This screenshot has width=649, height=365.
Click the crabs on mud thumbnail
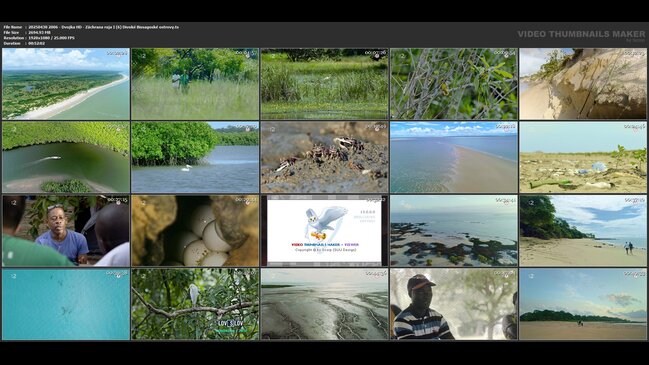324,157
